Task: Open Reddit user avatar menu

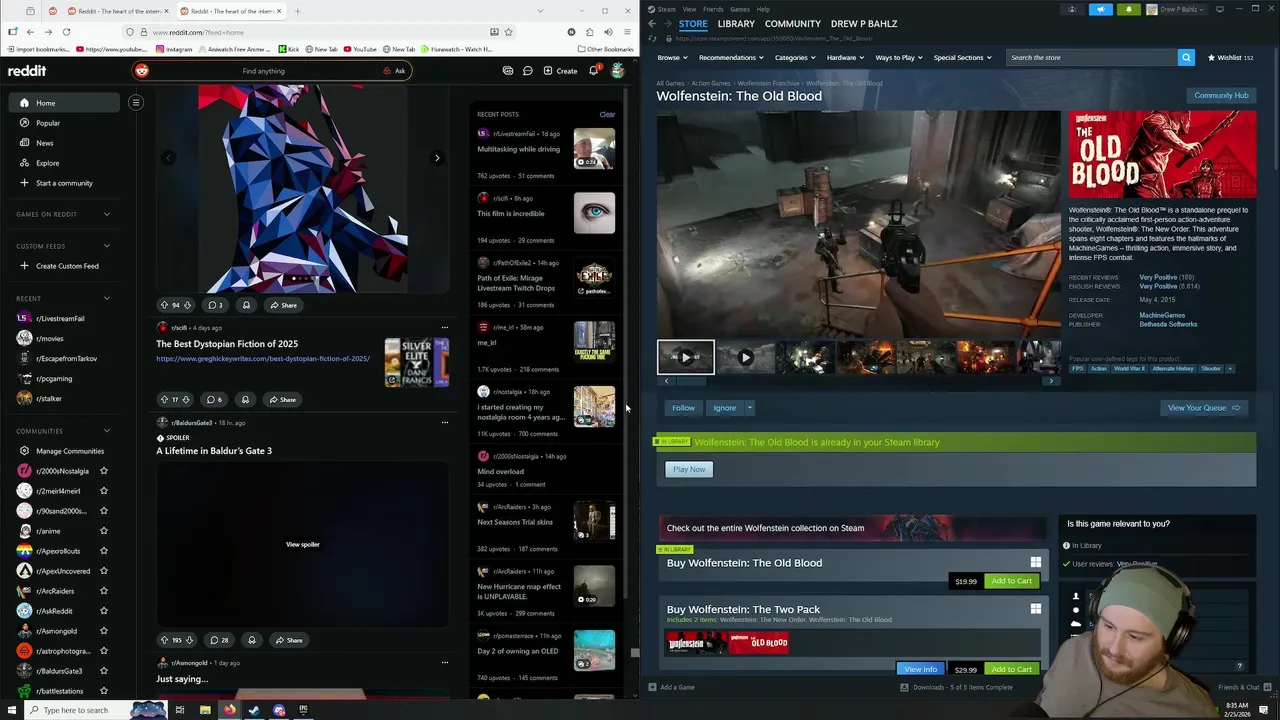Action: [x=618, y=71]
